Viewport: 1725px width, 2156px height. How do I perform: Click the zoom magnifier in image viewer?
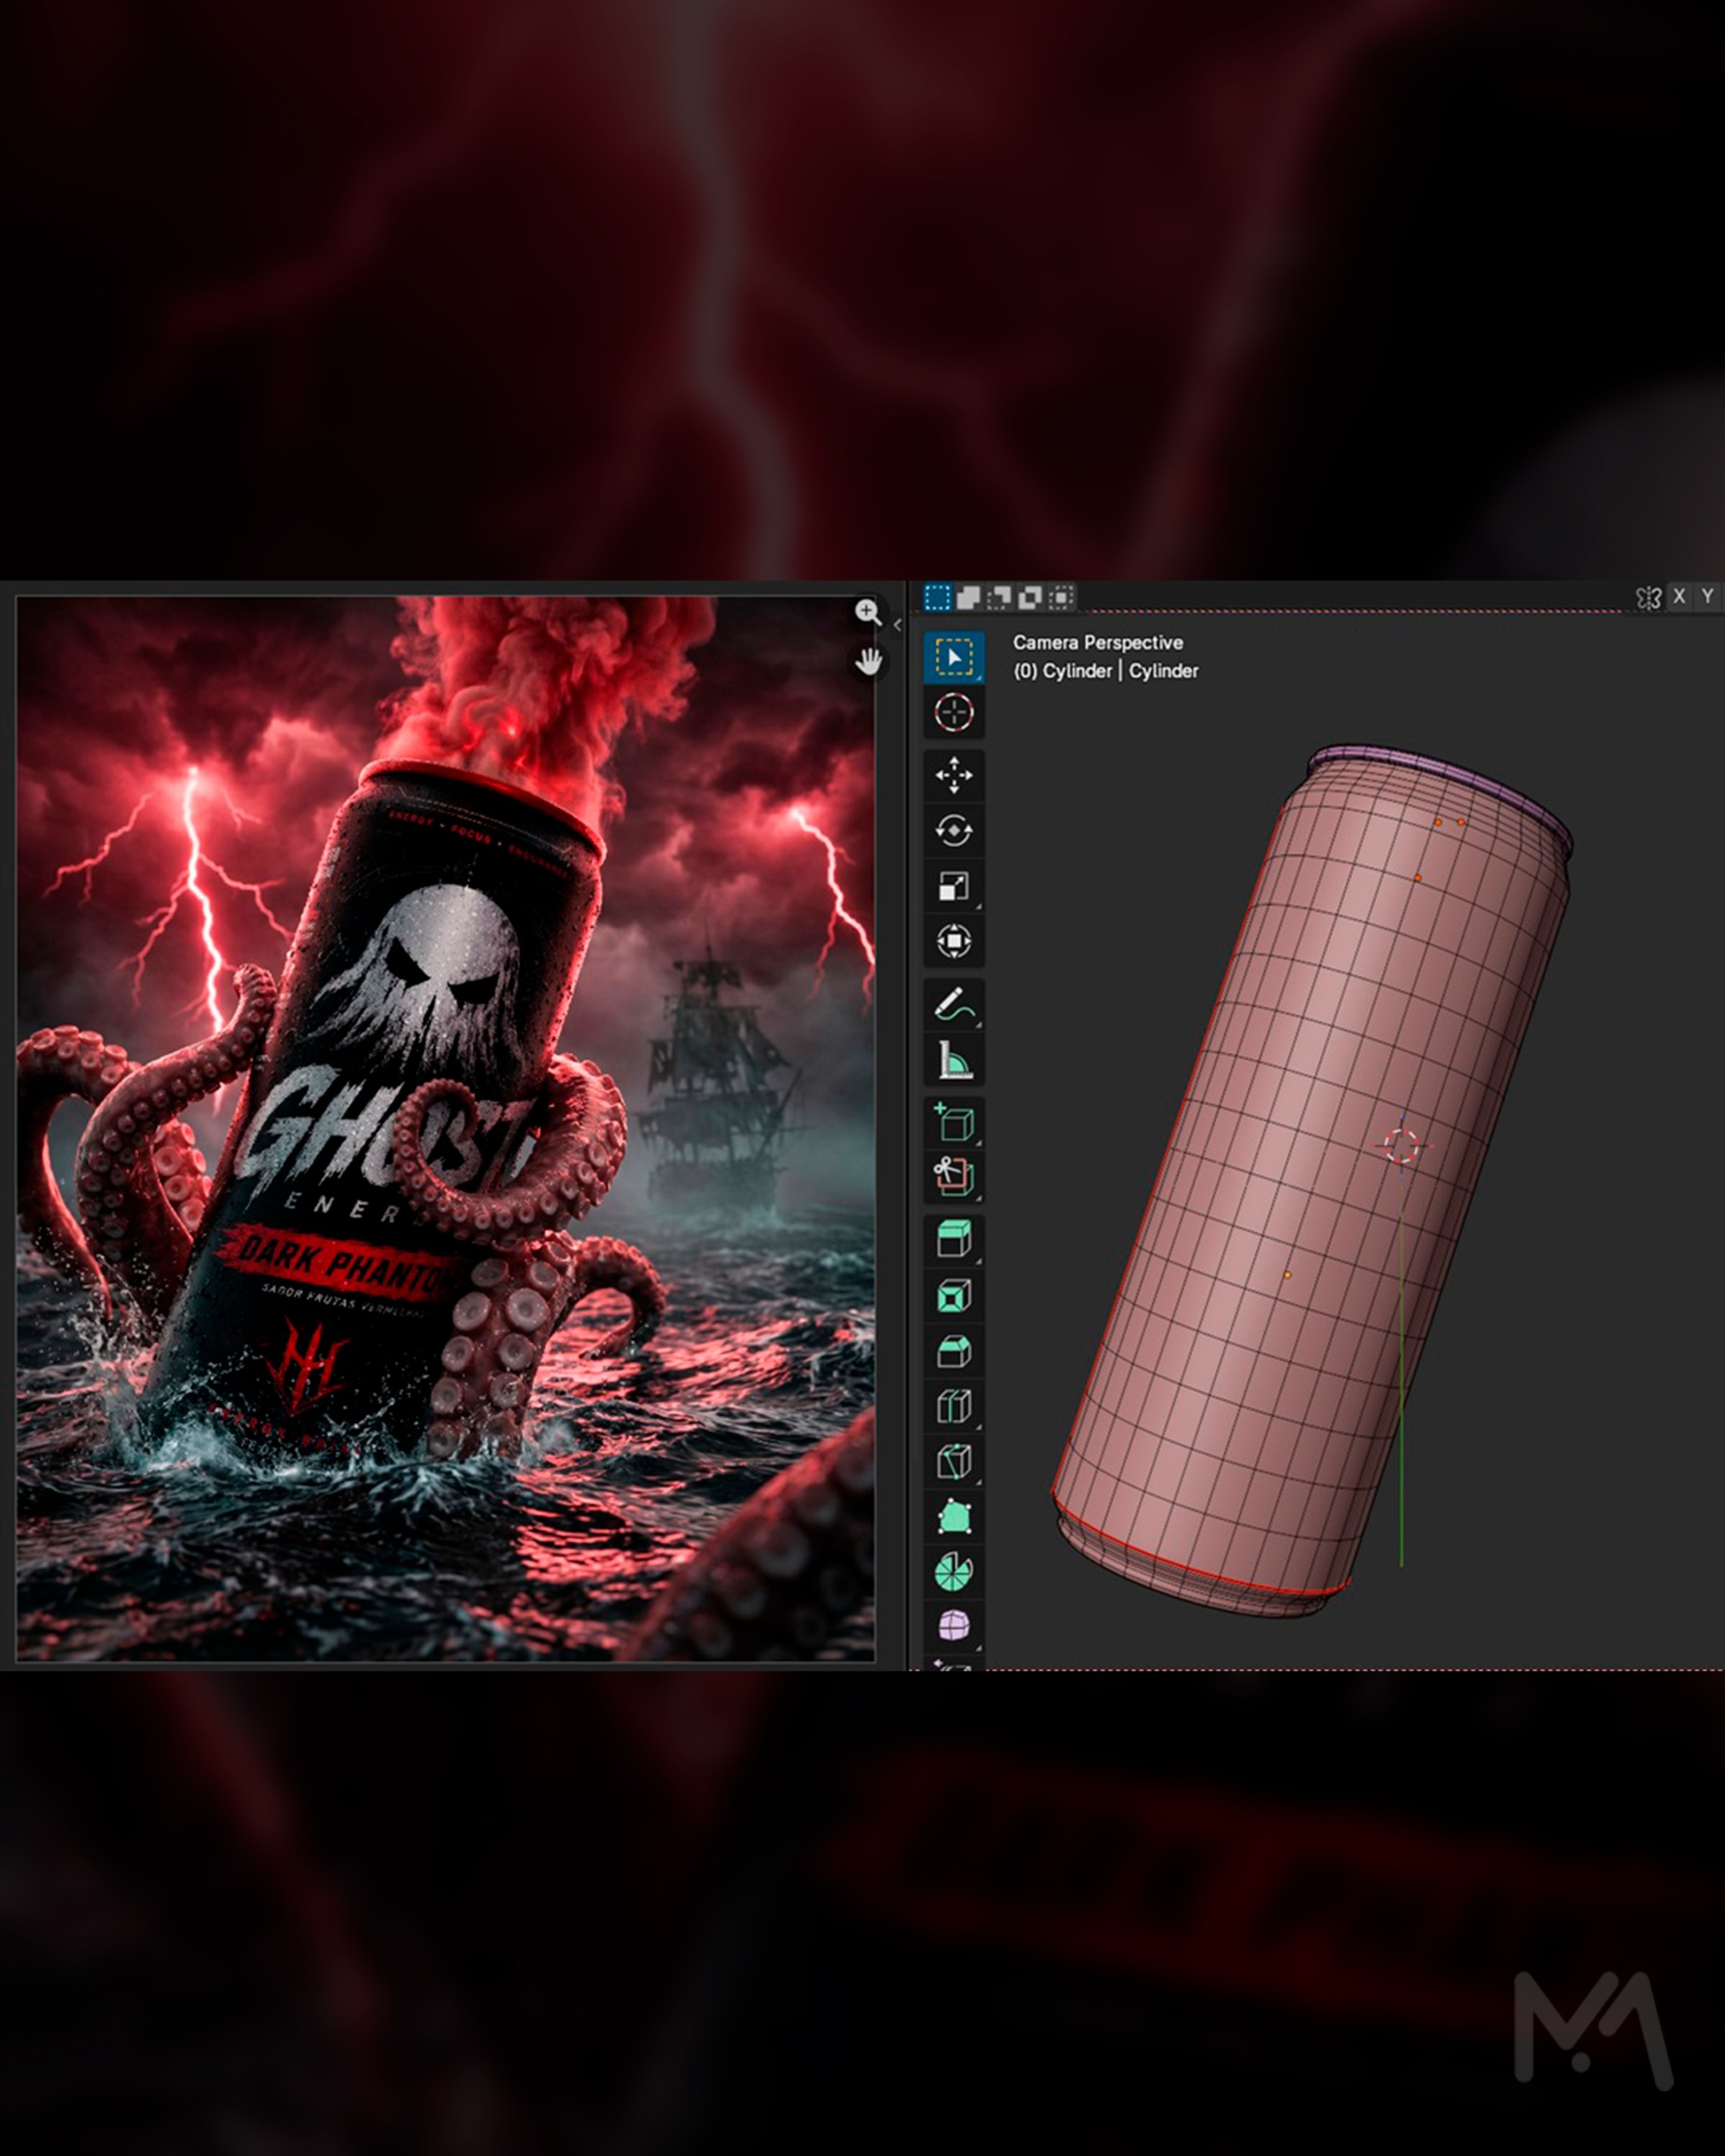pos(868,612)
